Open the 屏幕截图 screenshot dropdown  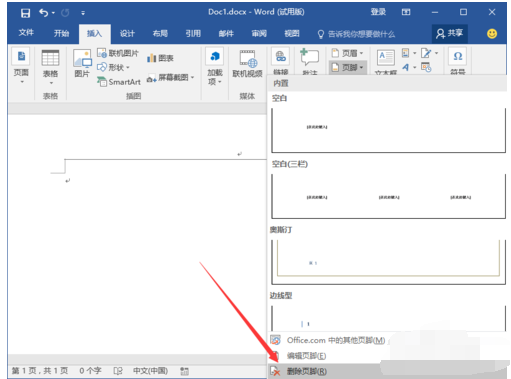click(x=170, y=78)
